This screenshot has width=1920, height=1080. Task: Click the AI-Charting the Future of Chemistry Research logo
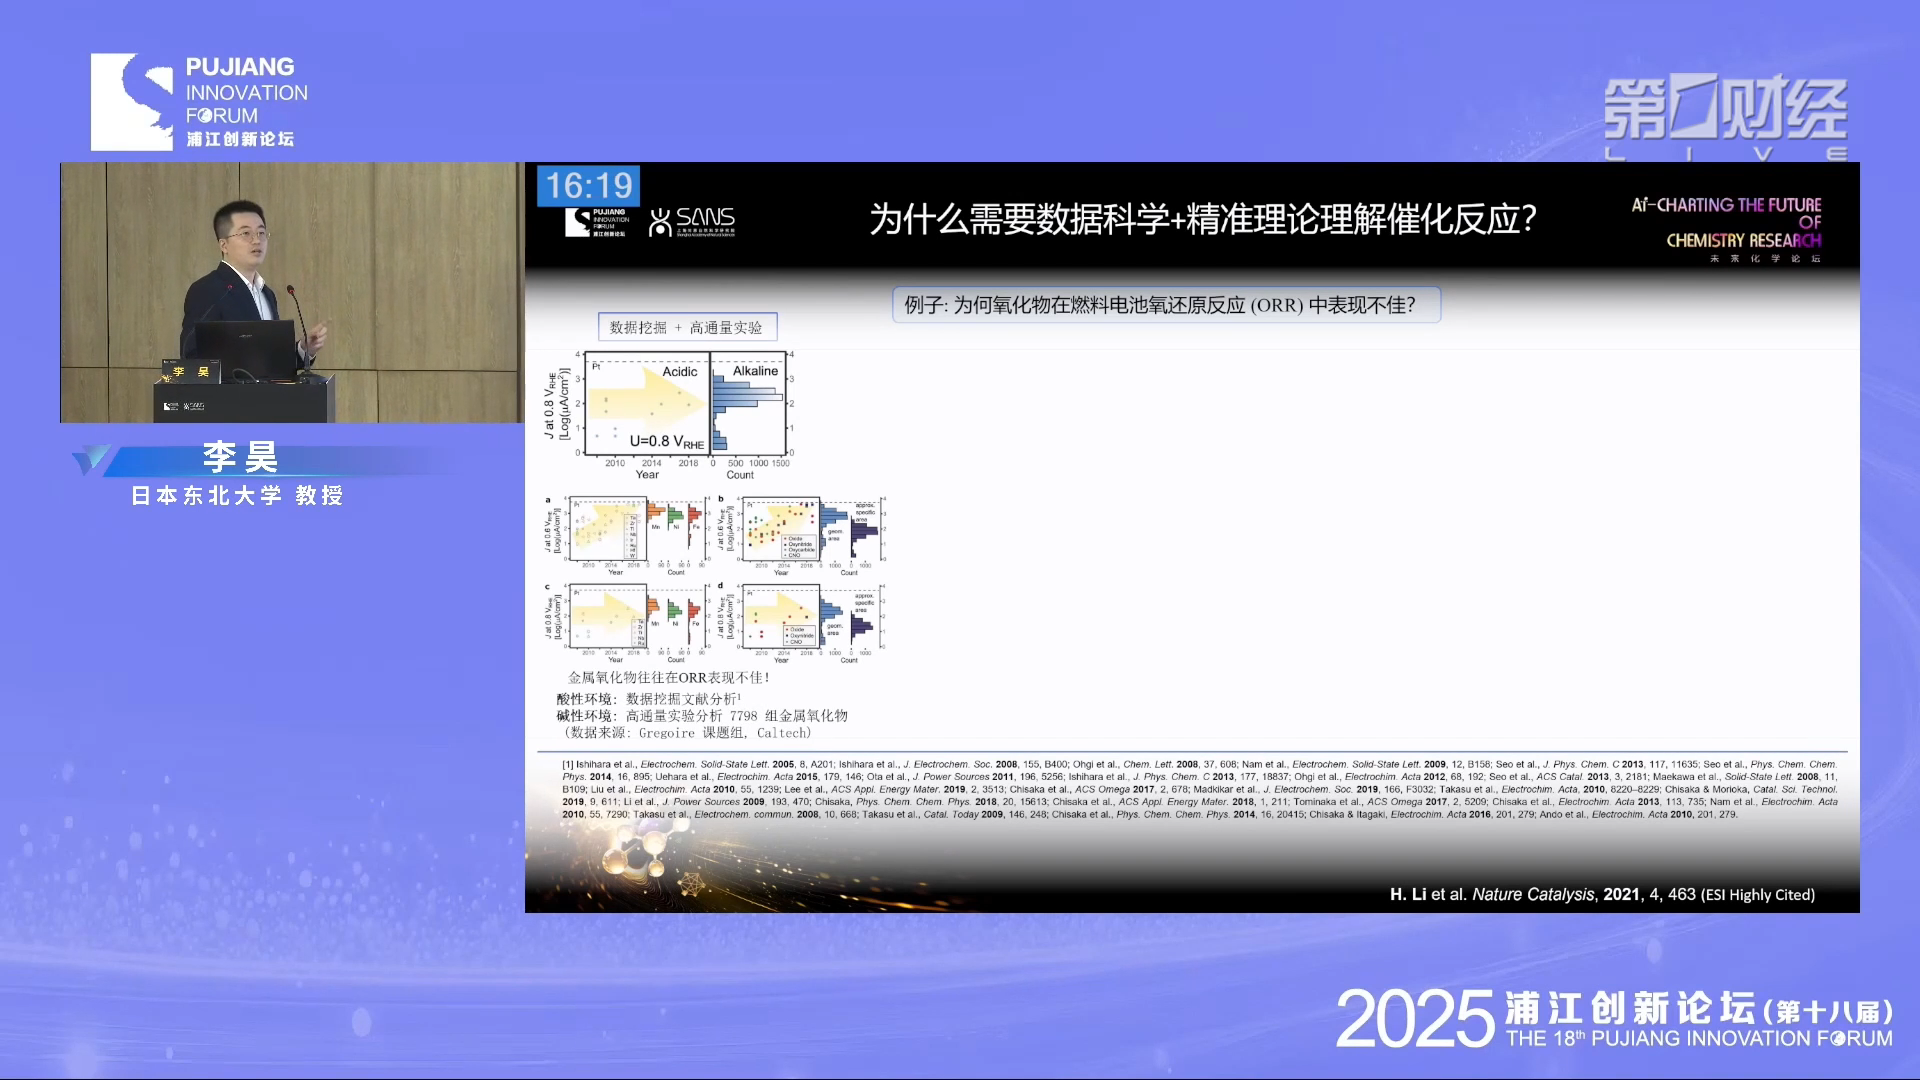coord(1726,229)
